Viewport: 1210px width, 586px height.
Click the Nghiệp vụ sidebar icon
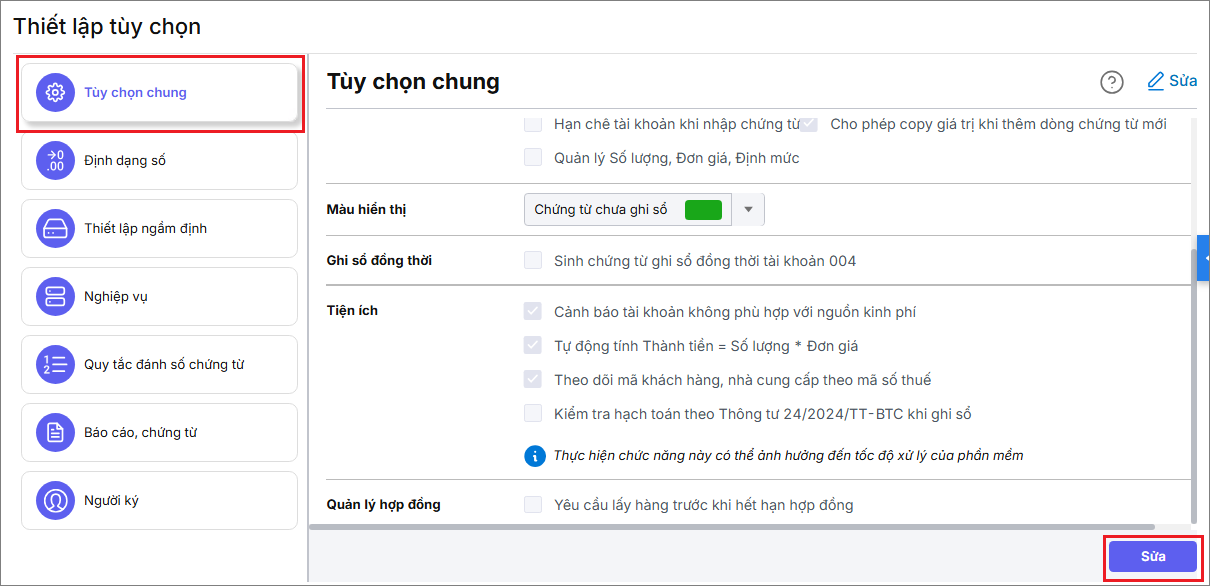pyautogui.click(x=56, y=296)
